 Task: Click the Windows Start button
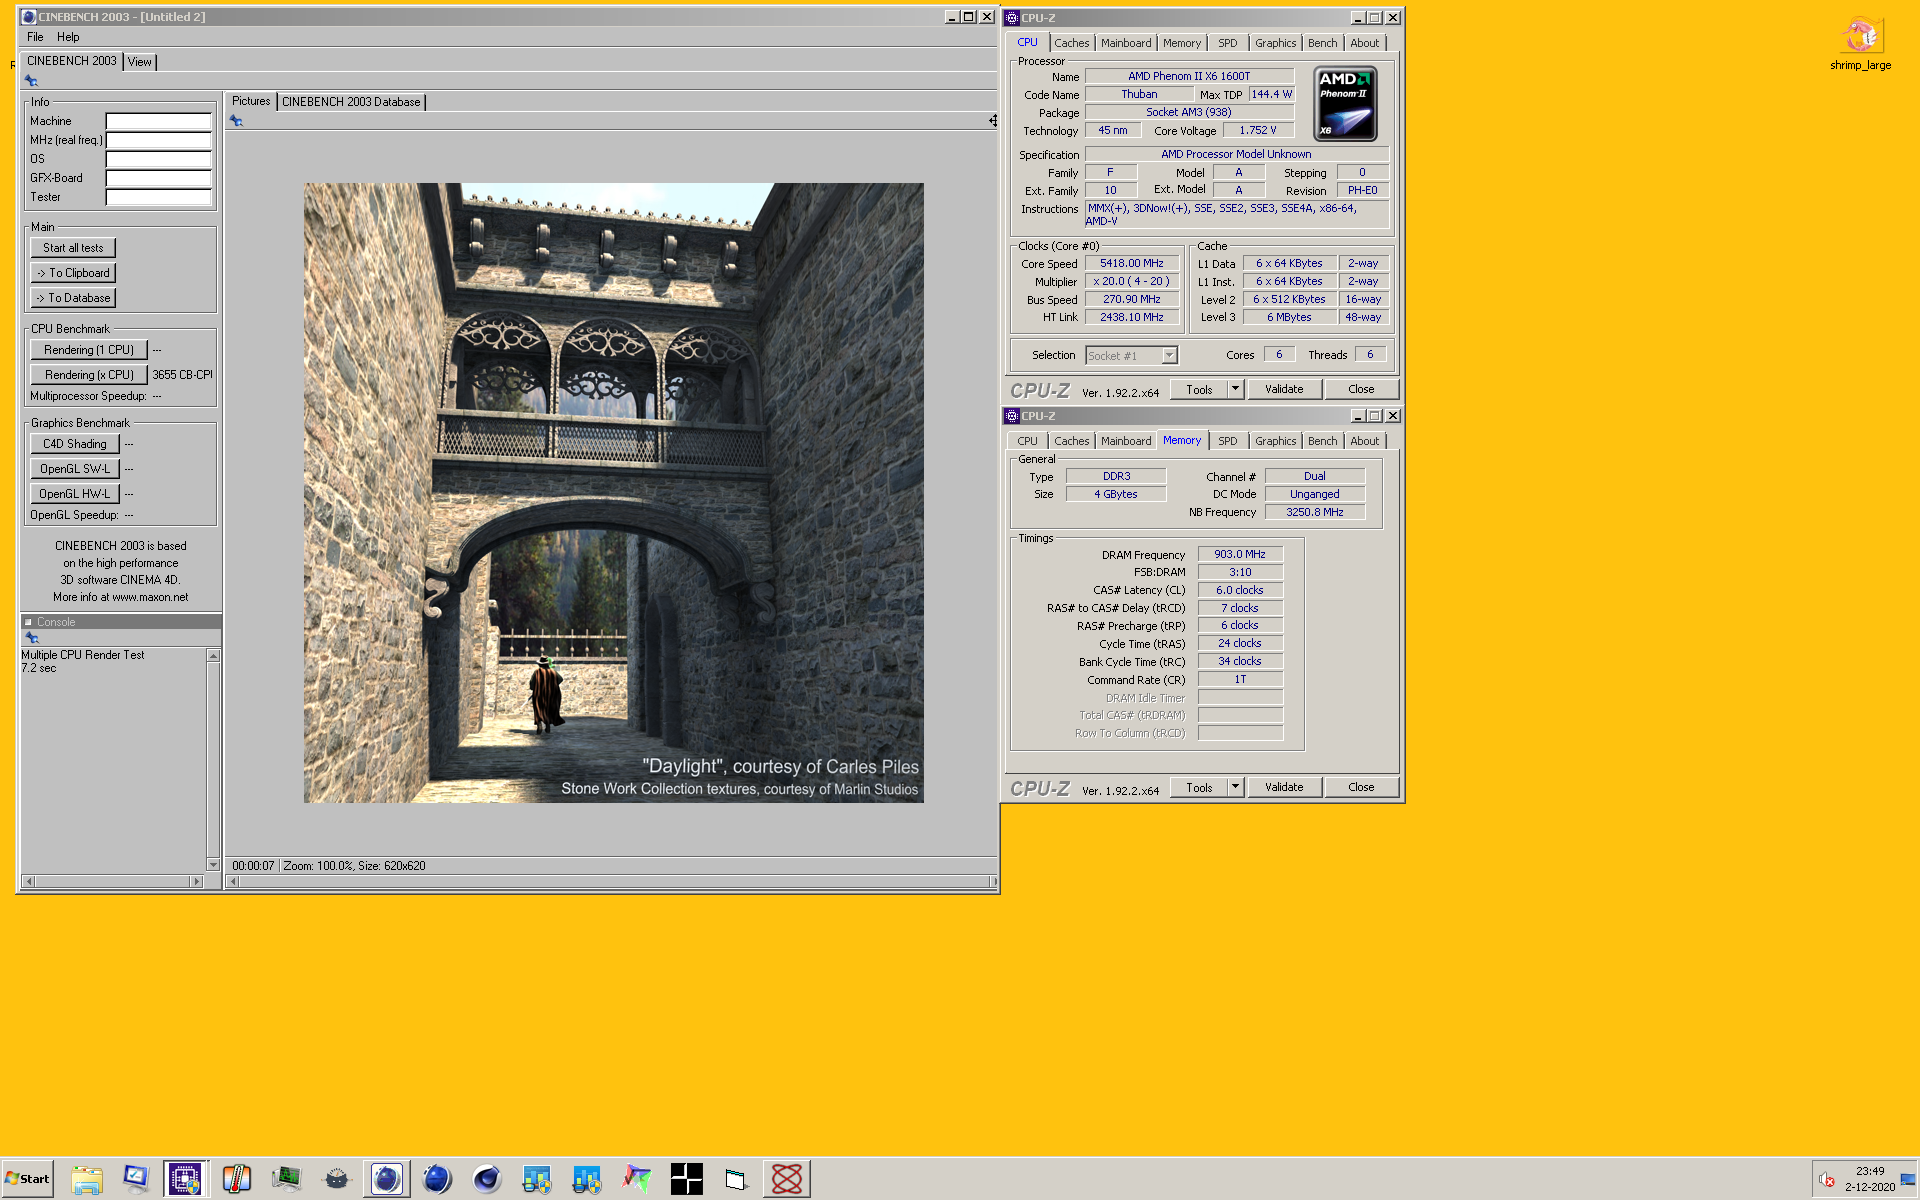[27, 1179]
